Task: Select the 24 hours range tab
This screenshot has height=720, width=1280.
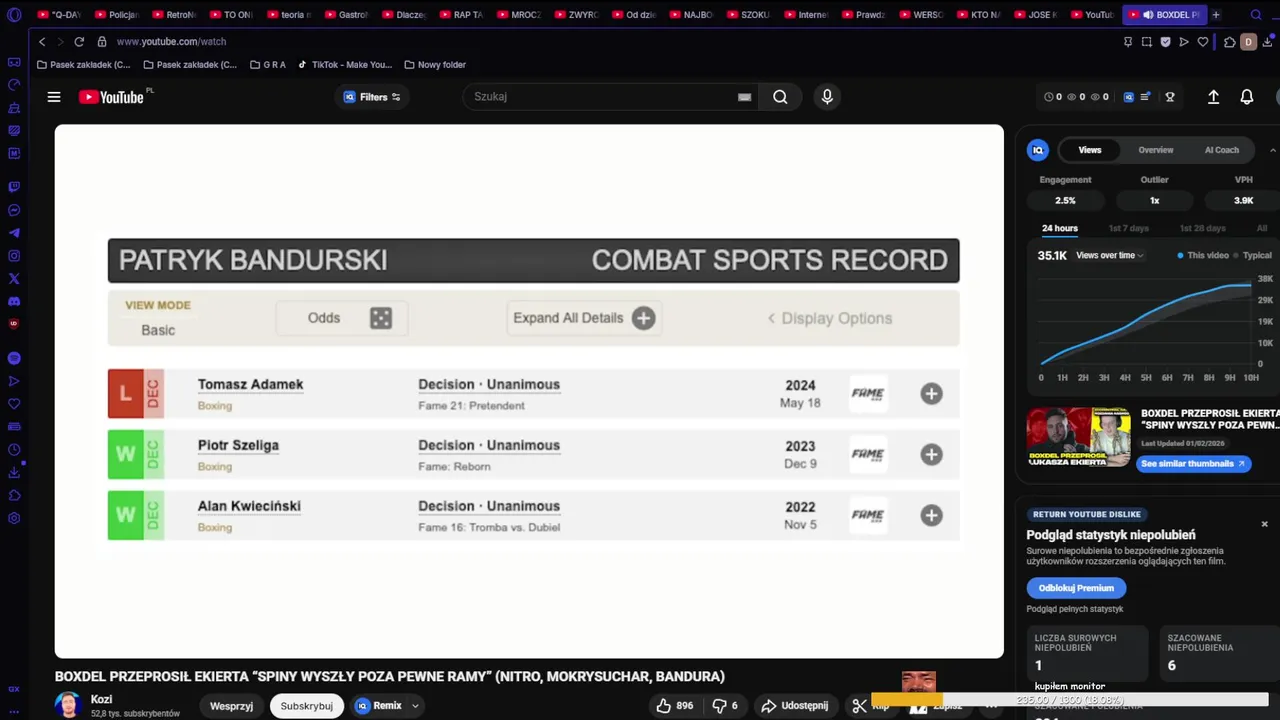Action: coord(1060,228)
